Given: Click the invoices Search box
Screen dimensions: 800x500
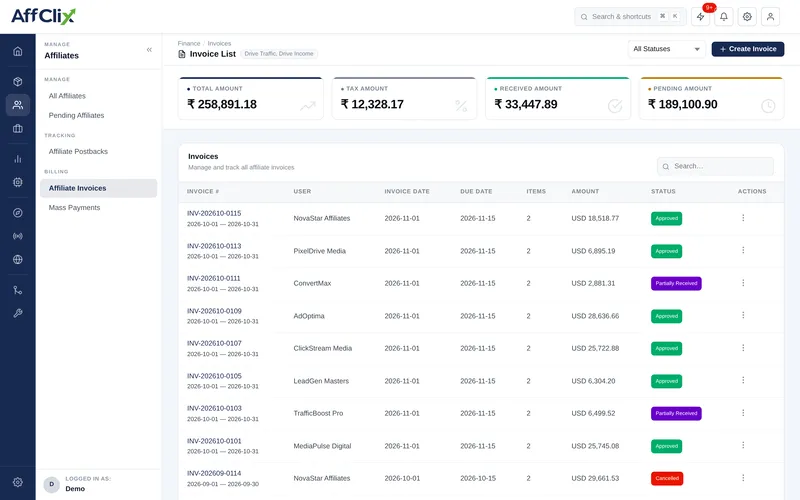Looking at the screenshot, I should (715, 166).
